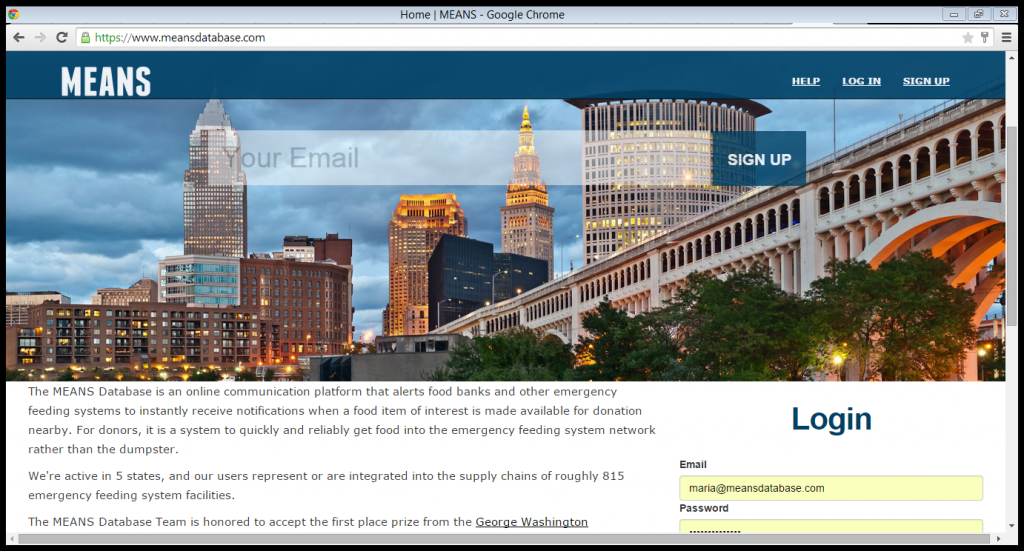The width and height of the screenshot is (1024, 551).
Task: Click the Login Email input field
Action: (831, 488)
